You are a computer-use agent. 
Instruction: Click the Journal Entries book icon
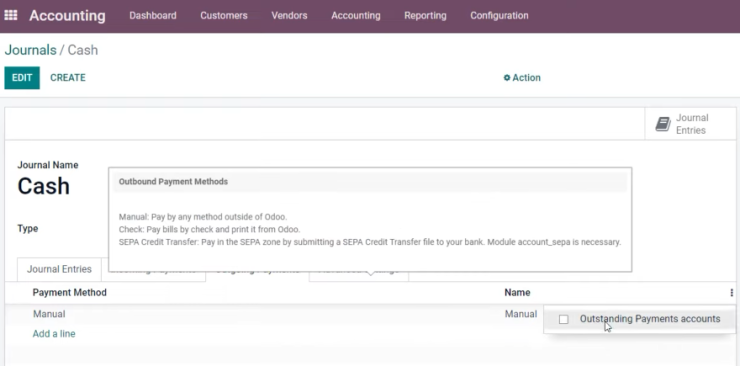tap(663, 124)
